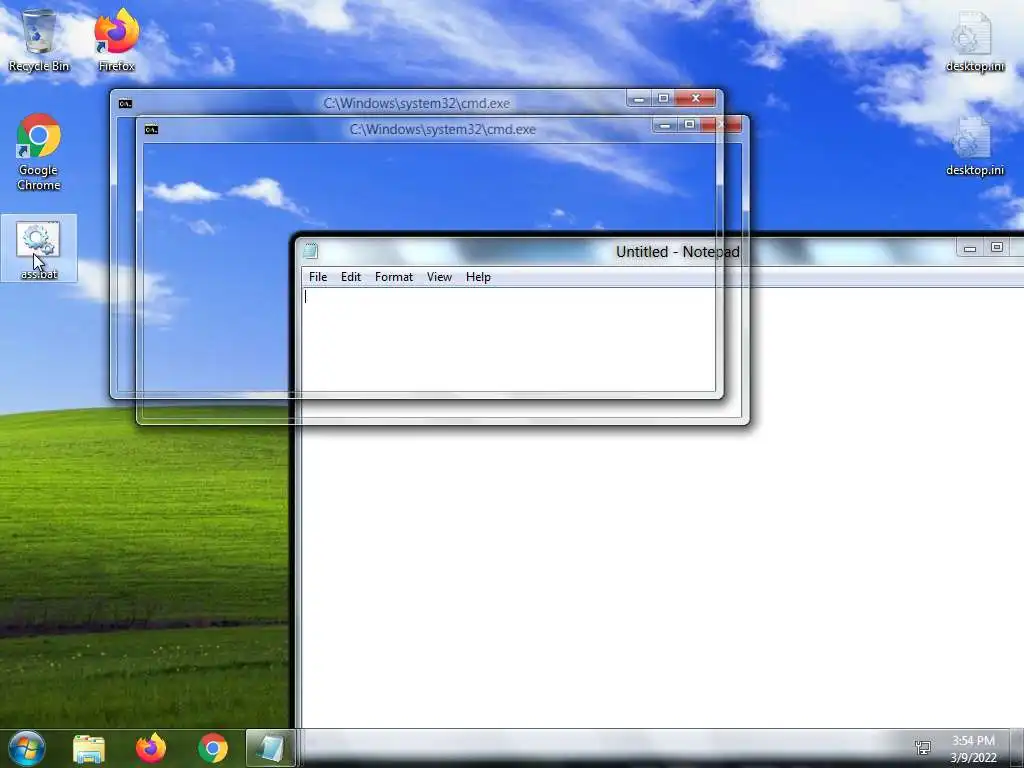Launch Chrome from the taskbar
The height and width of the screenshot is (768, 1024).
tap(213, 748)
